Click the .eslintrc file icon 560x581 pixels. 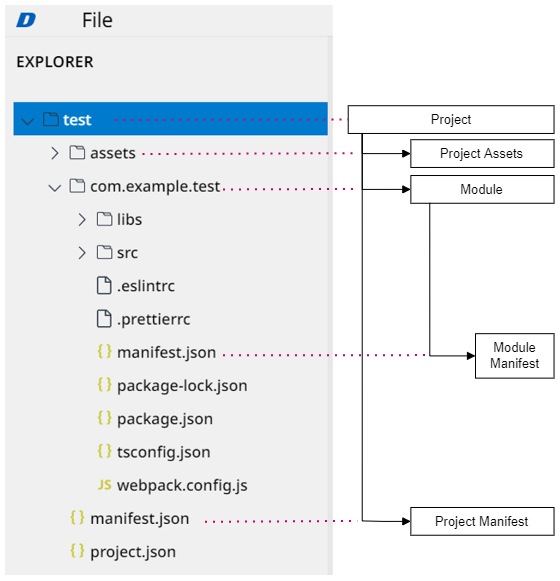point(104,285)
